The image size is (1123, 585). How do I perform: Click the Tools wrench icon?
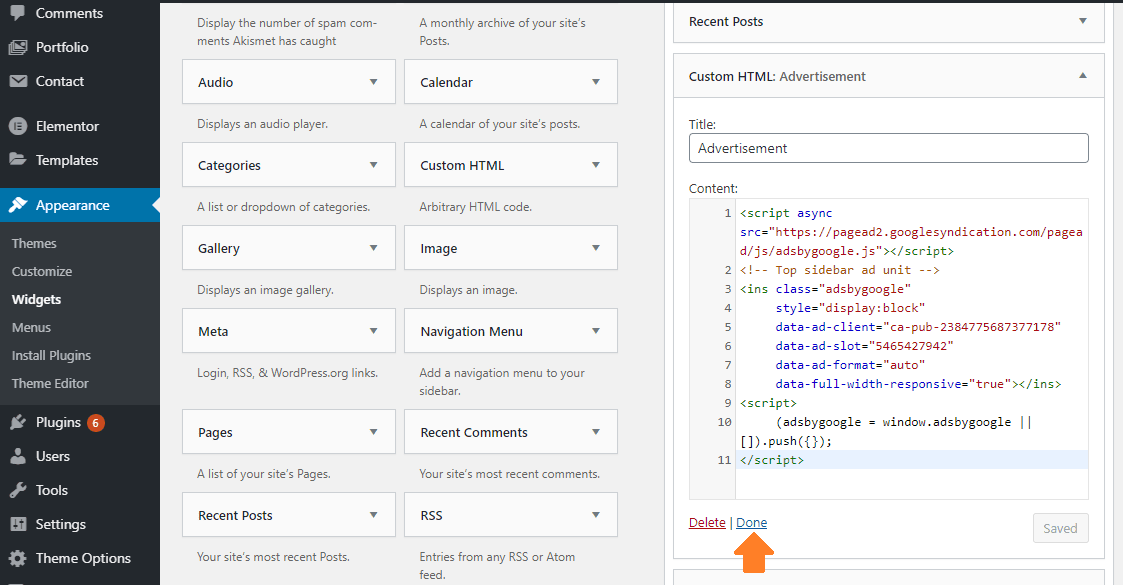[18, 490]
